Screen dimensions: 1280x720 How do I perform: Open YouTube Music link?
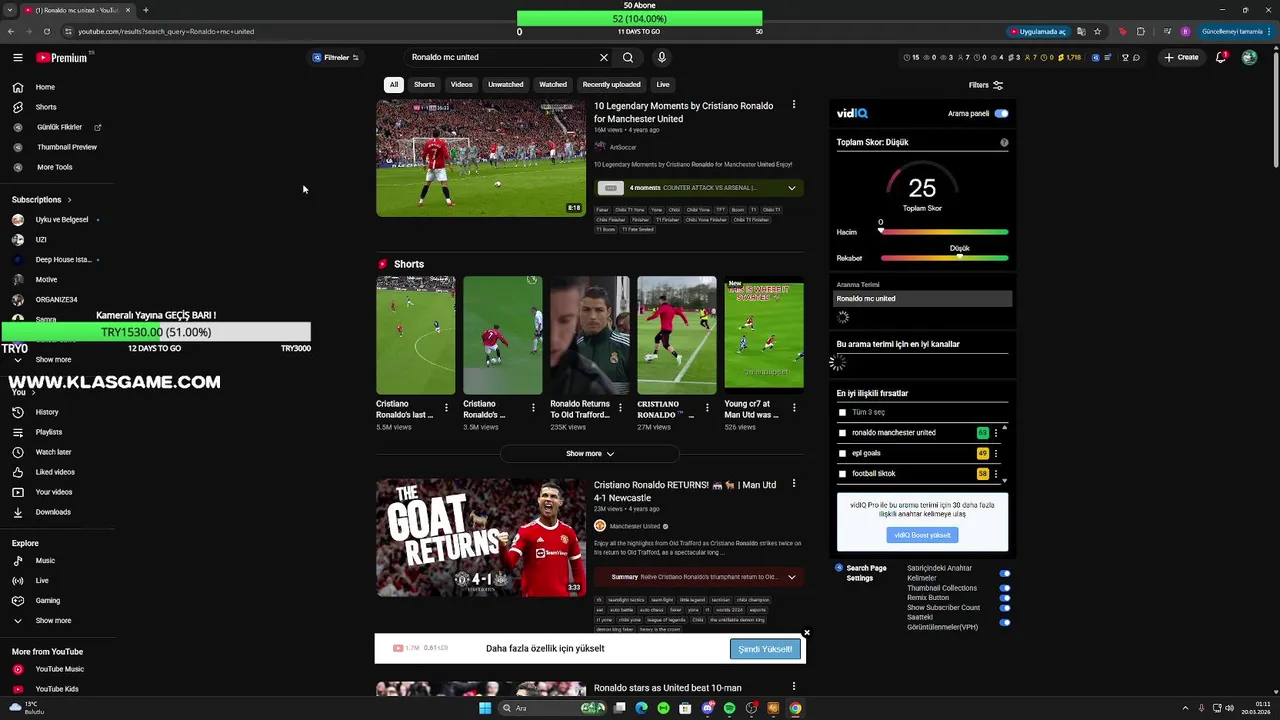(60, 669)
